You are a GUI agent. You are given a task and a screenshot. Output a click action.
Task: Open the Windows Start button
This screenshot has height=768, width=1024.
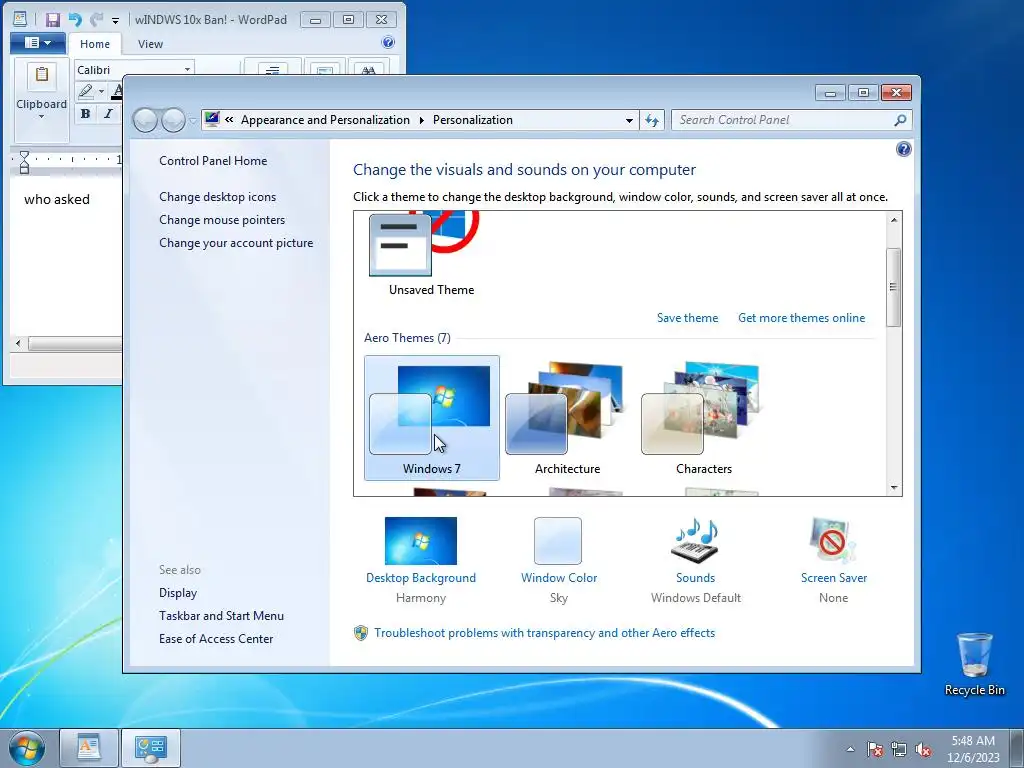pos(27,748)
